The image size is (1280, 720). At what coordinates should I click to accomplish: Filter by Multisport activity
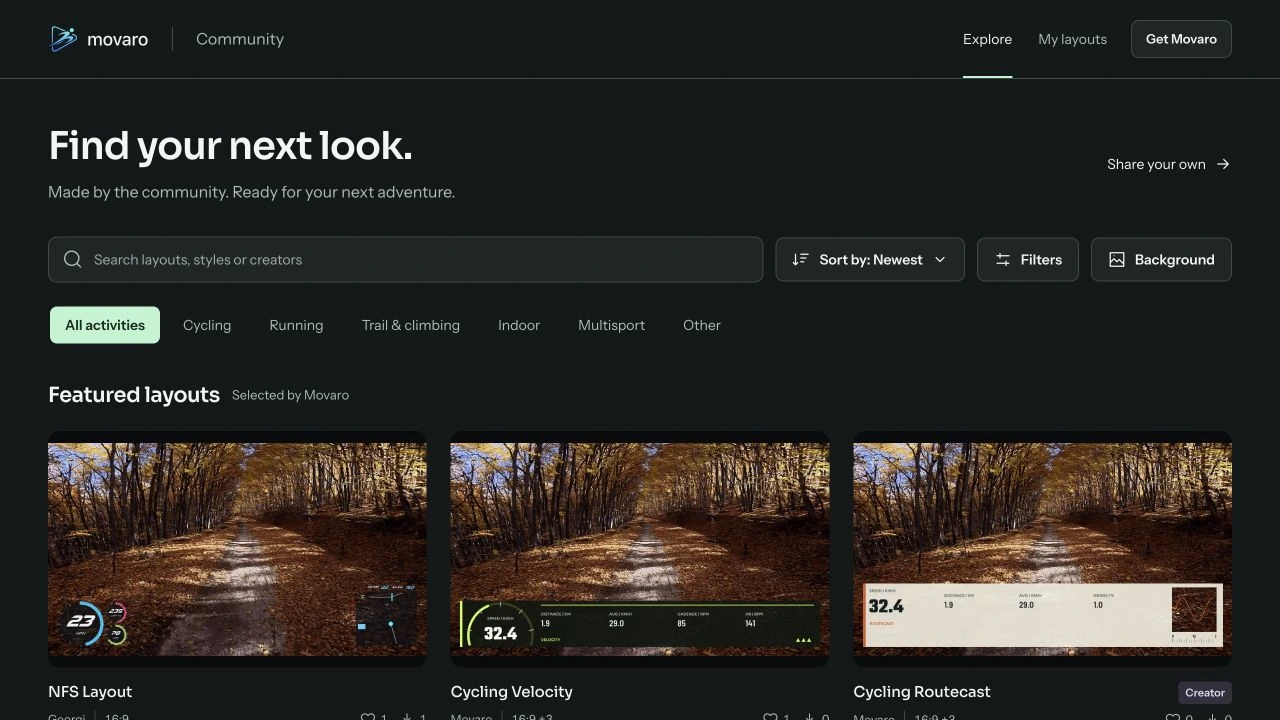[x=611, y=325]
